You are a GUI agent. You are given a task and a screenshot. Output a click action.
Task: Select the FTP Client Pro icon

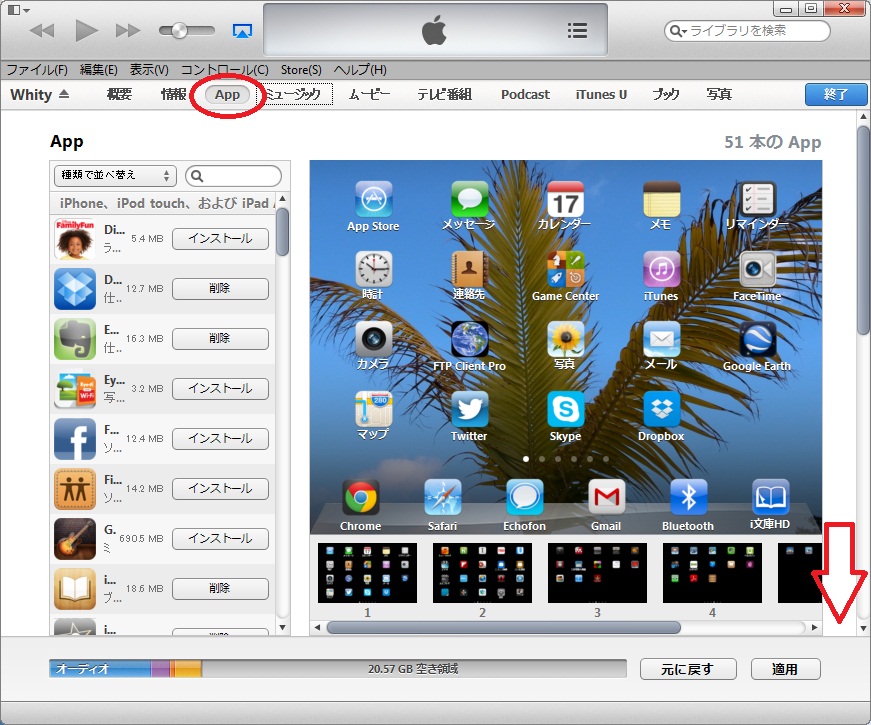pos(469,339)
